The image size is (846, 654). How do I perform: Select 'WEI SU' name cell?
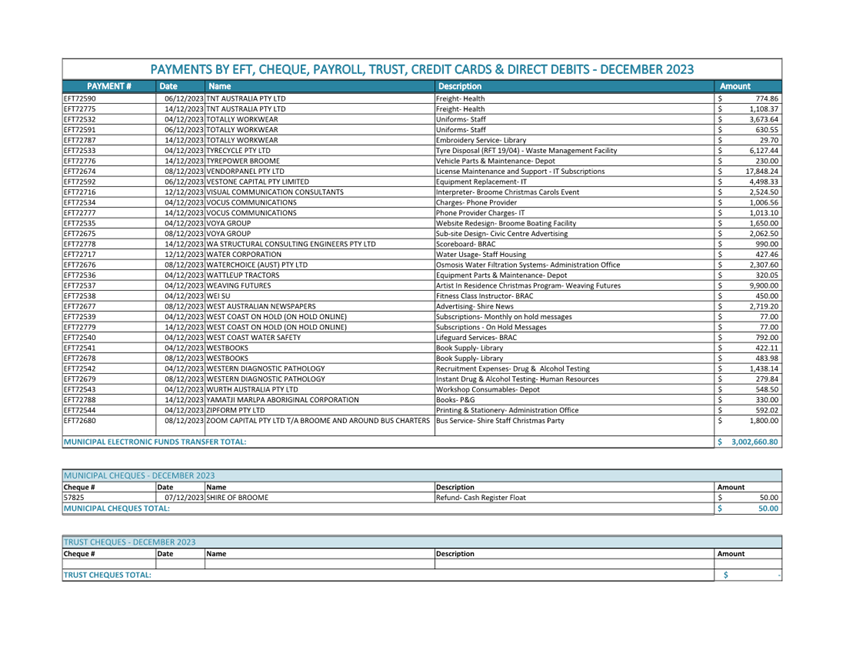click(218, 296)
